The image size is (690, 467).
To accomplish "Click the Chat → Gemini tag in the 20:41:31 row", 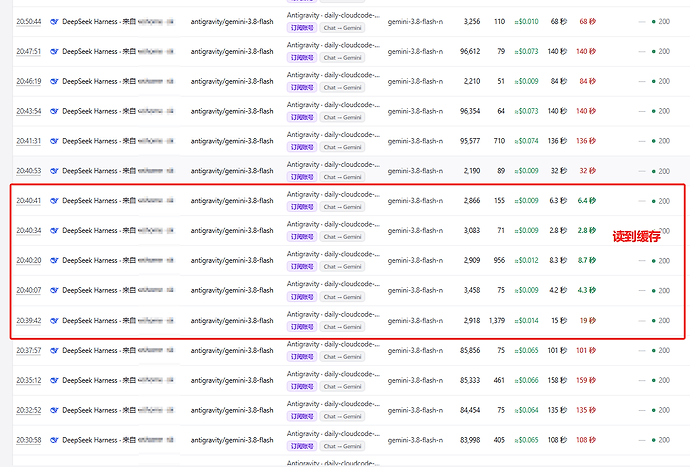I will 342,147.
